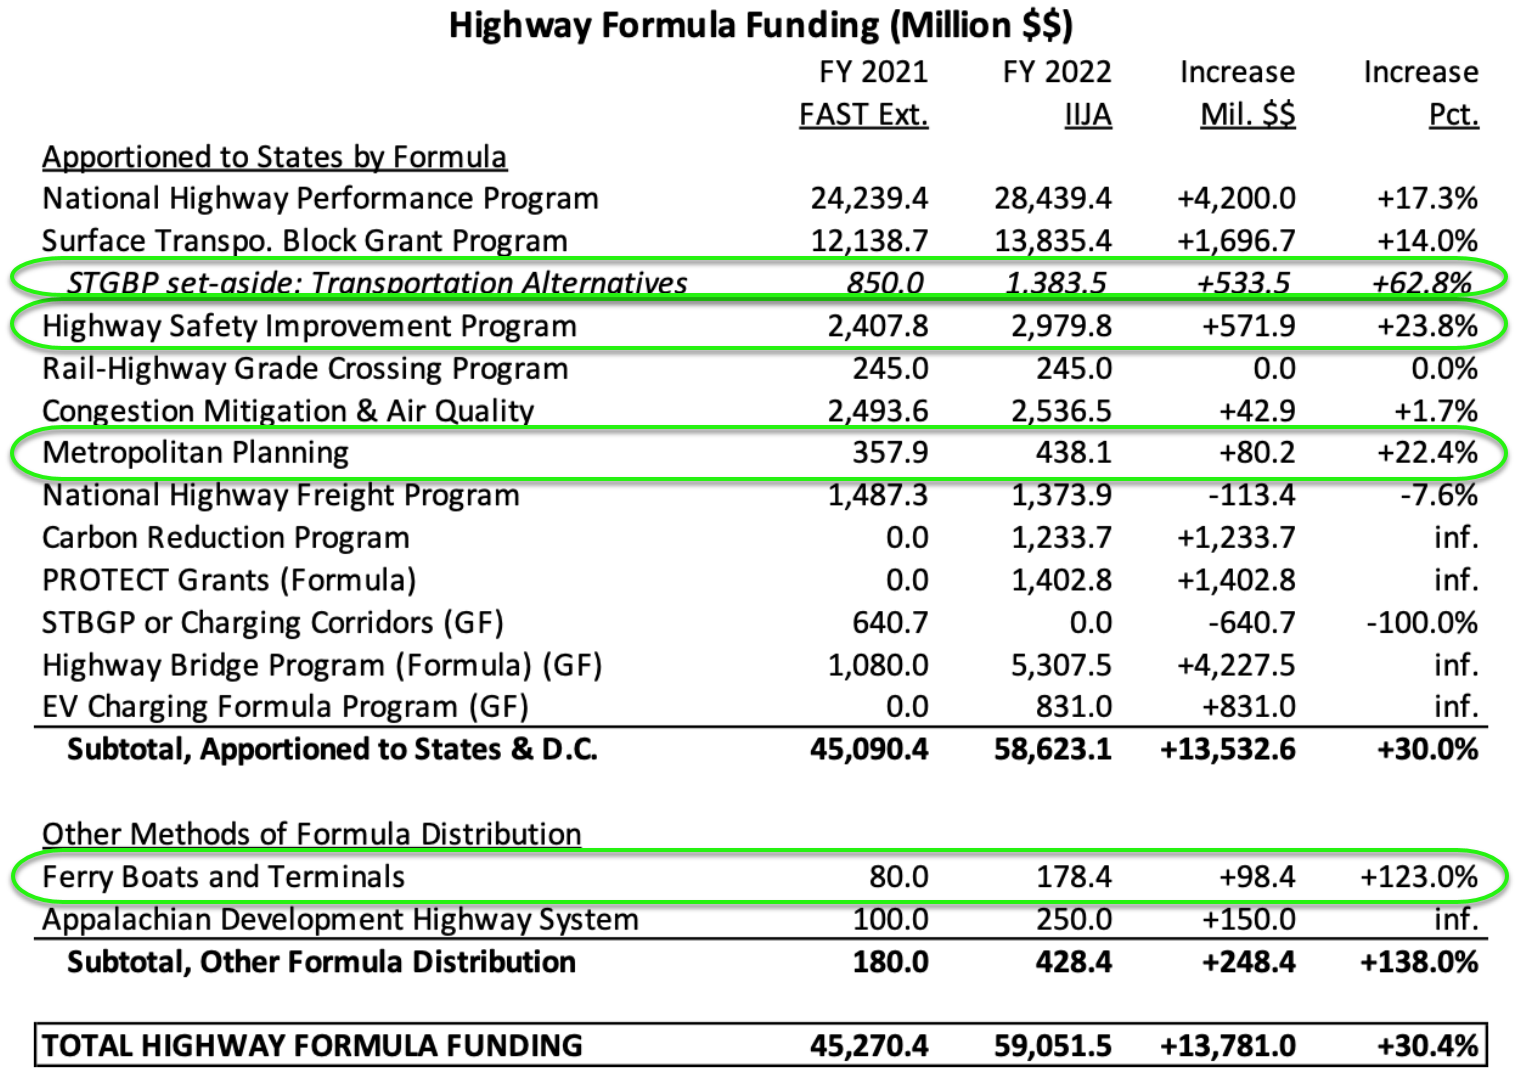Screen dimensions: 1530x1080
Task: Click the +4,200.0 increase value
Action: pos(1236,198)
